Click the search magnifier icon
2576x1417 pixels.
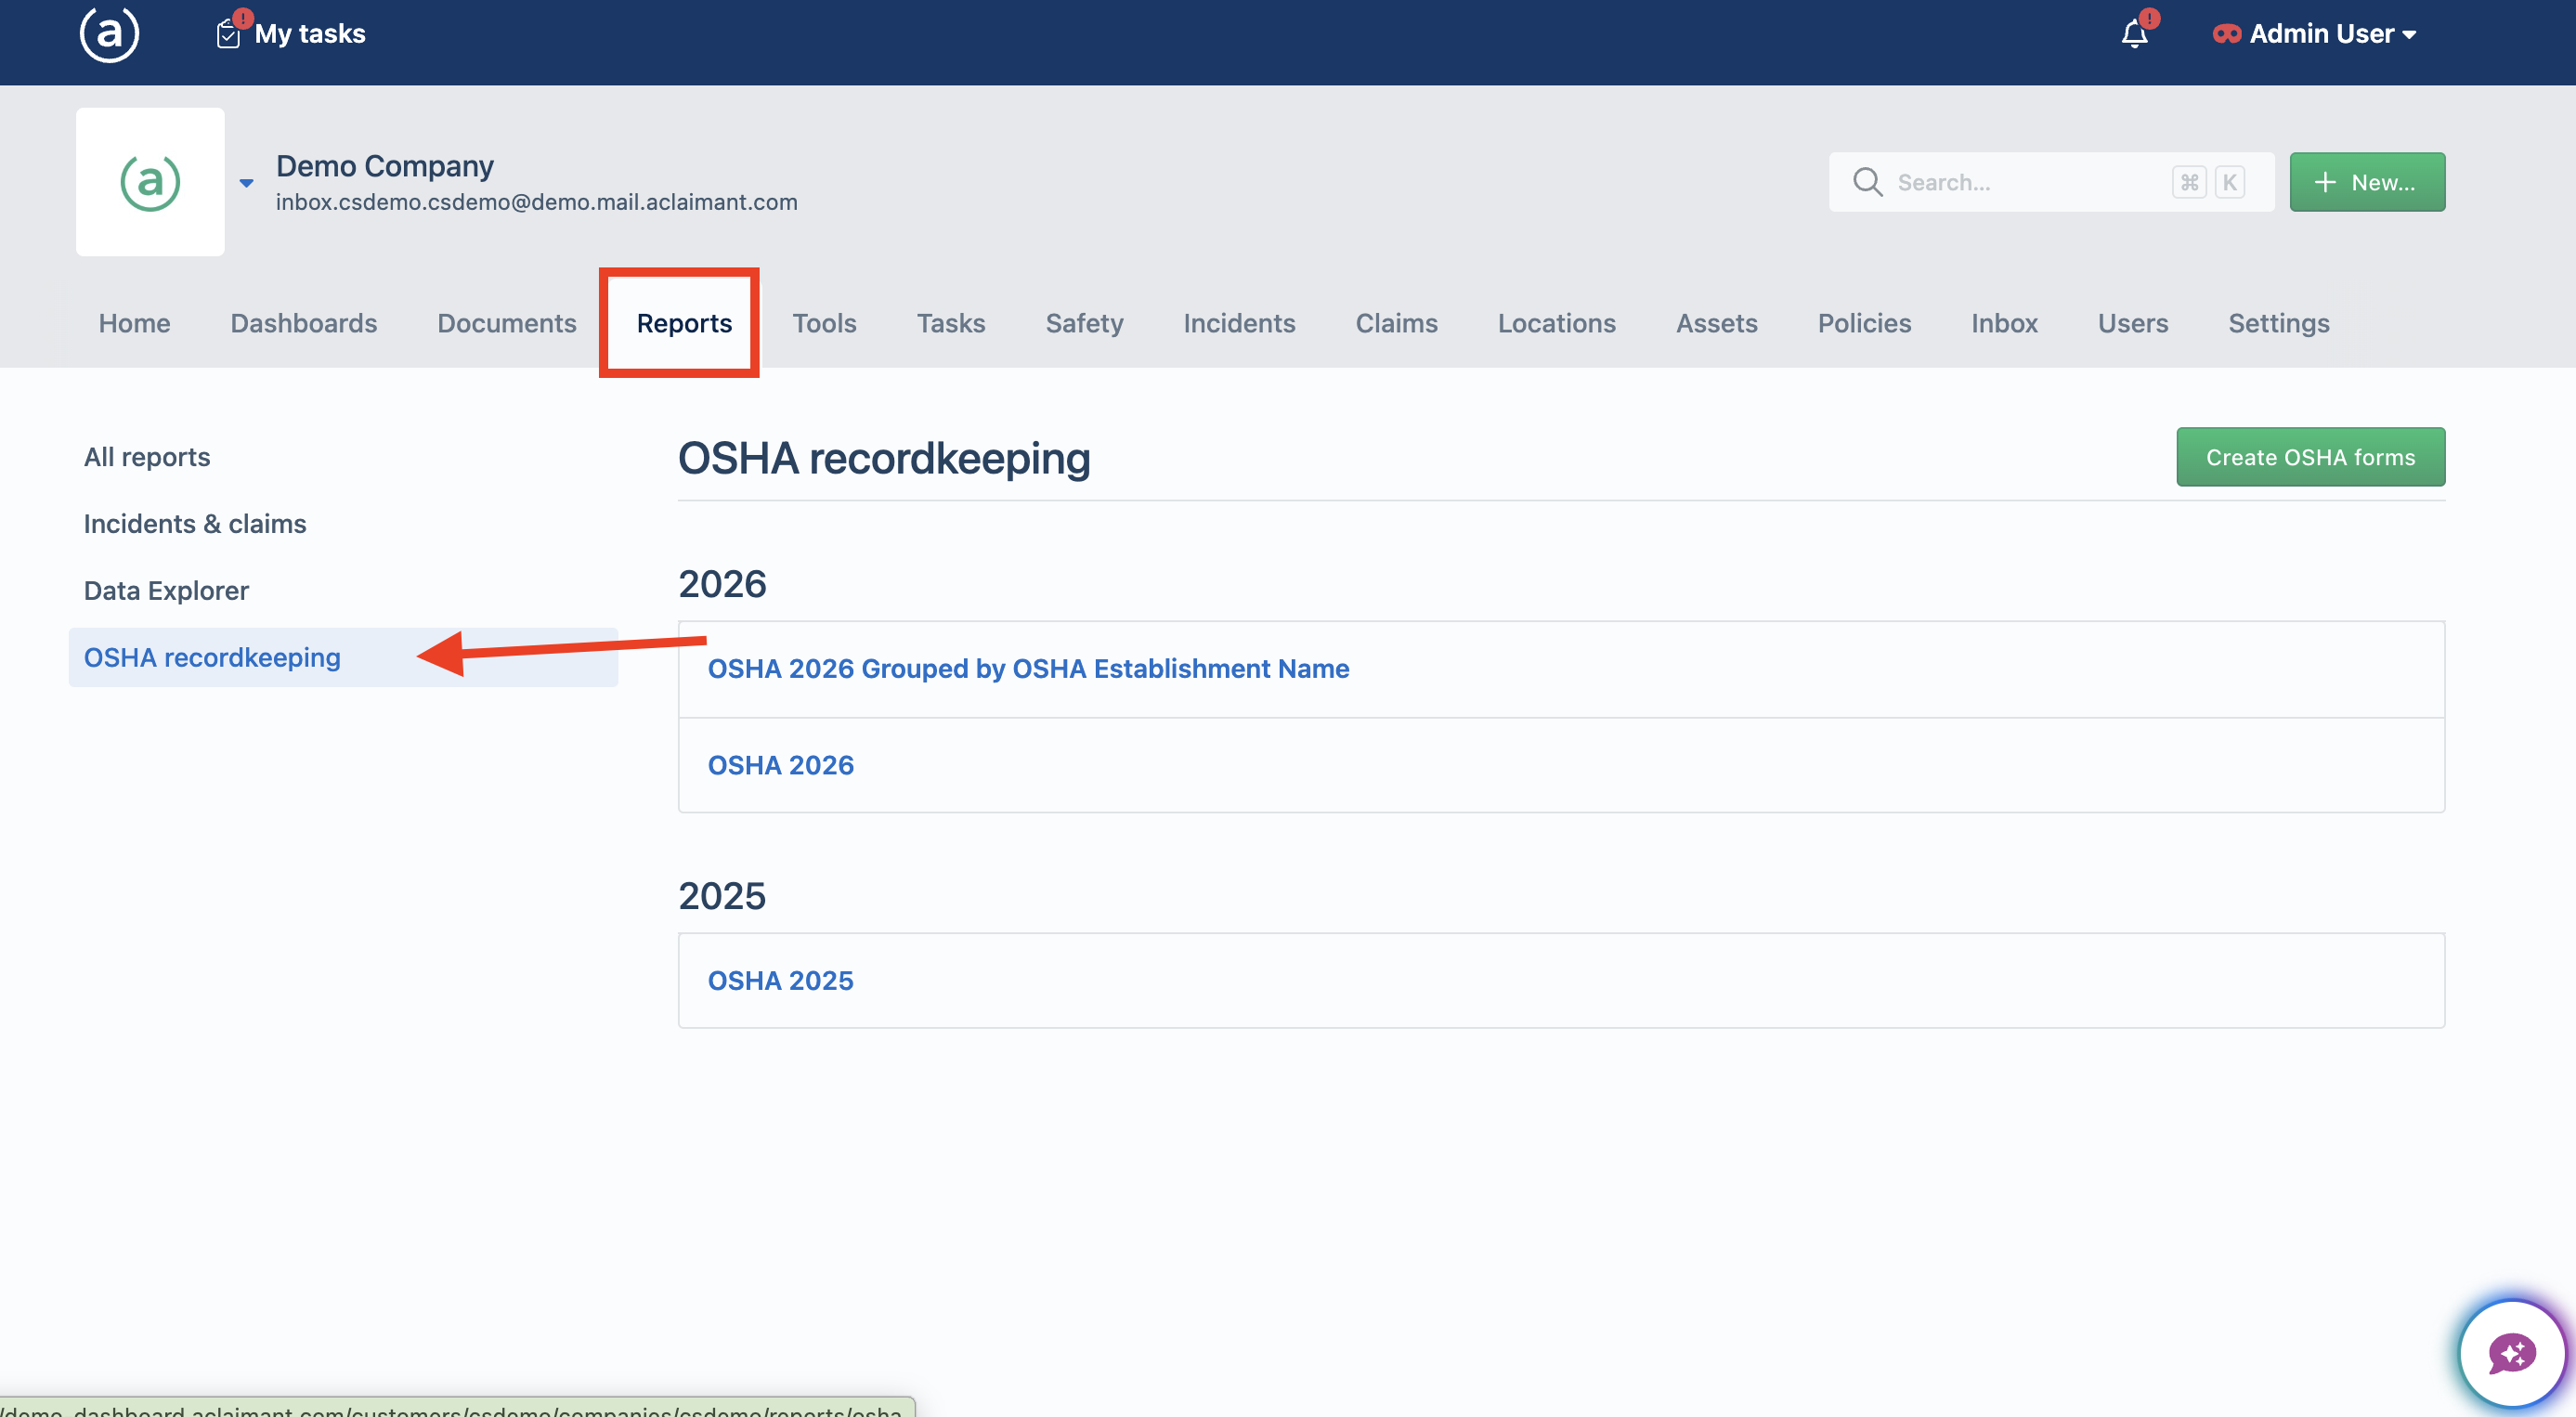click(x=1867, y=182)
